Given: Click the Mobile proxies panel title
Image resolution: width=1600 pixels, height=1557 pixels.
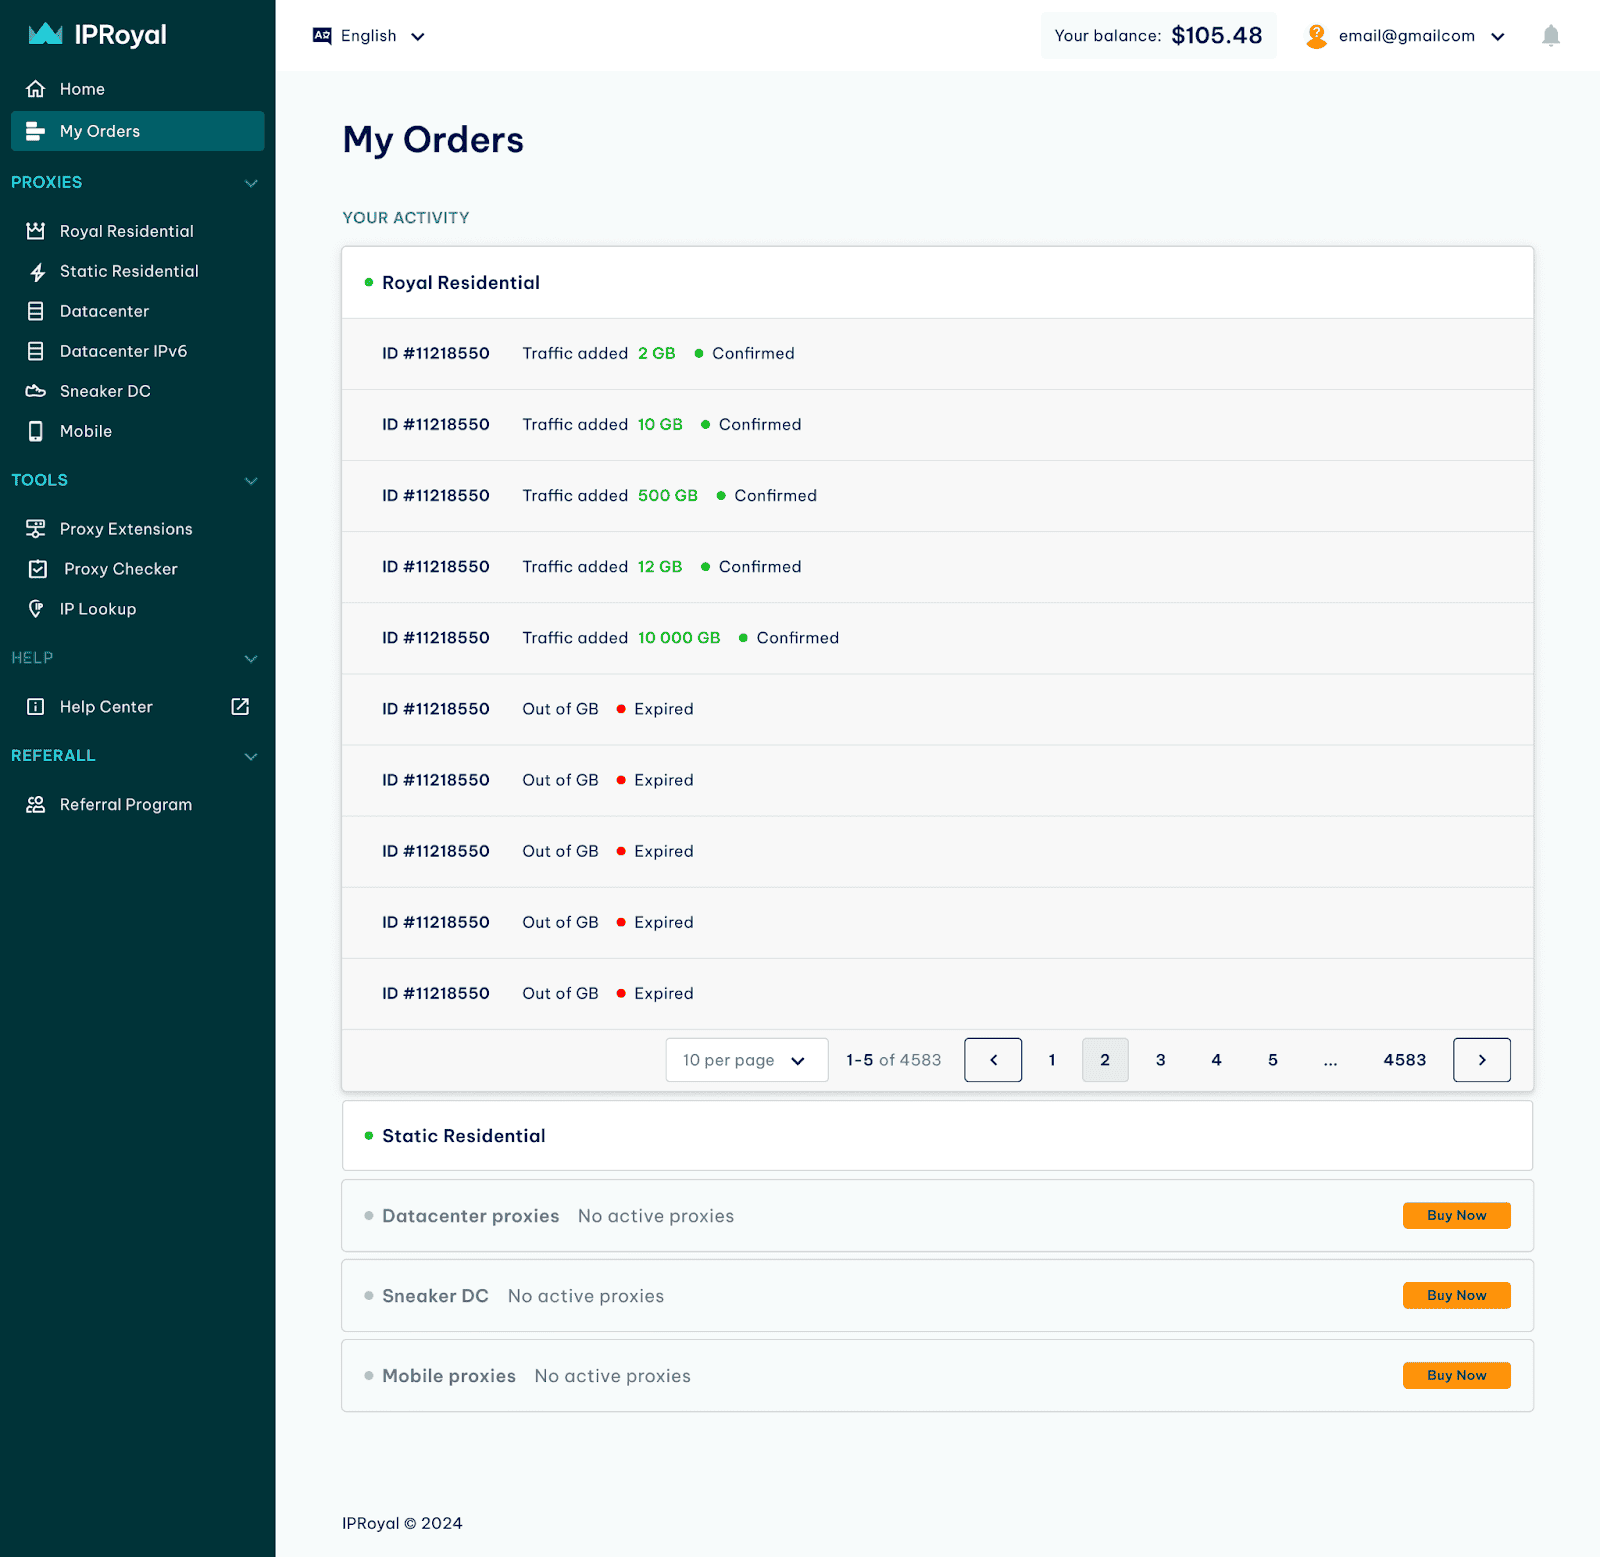Looking at the screenshot, I should click(x=449, y=1376).
